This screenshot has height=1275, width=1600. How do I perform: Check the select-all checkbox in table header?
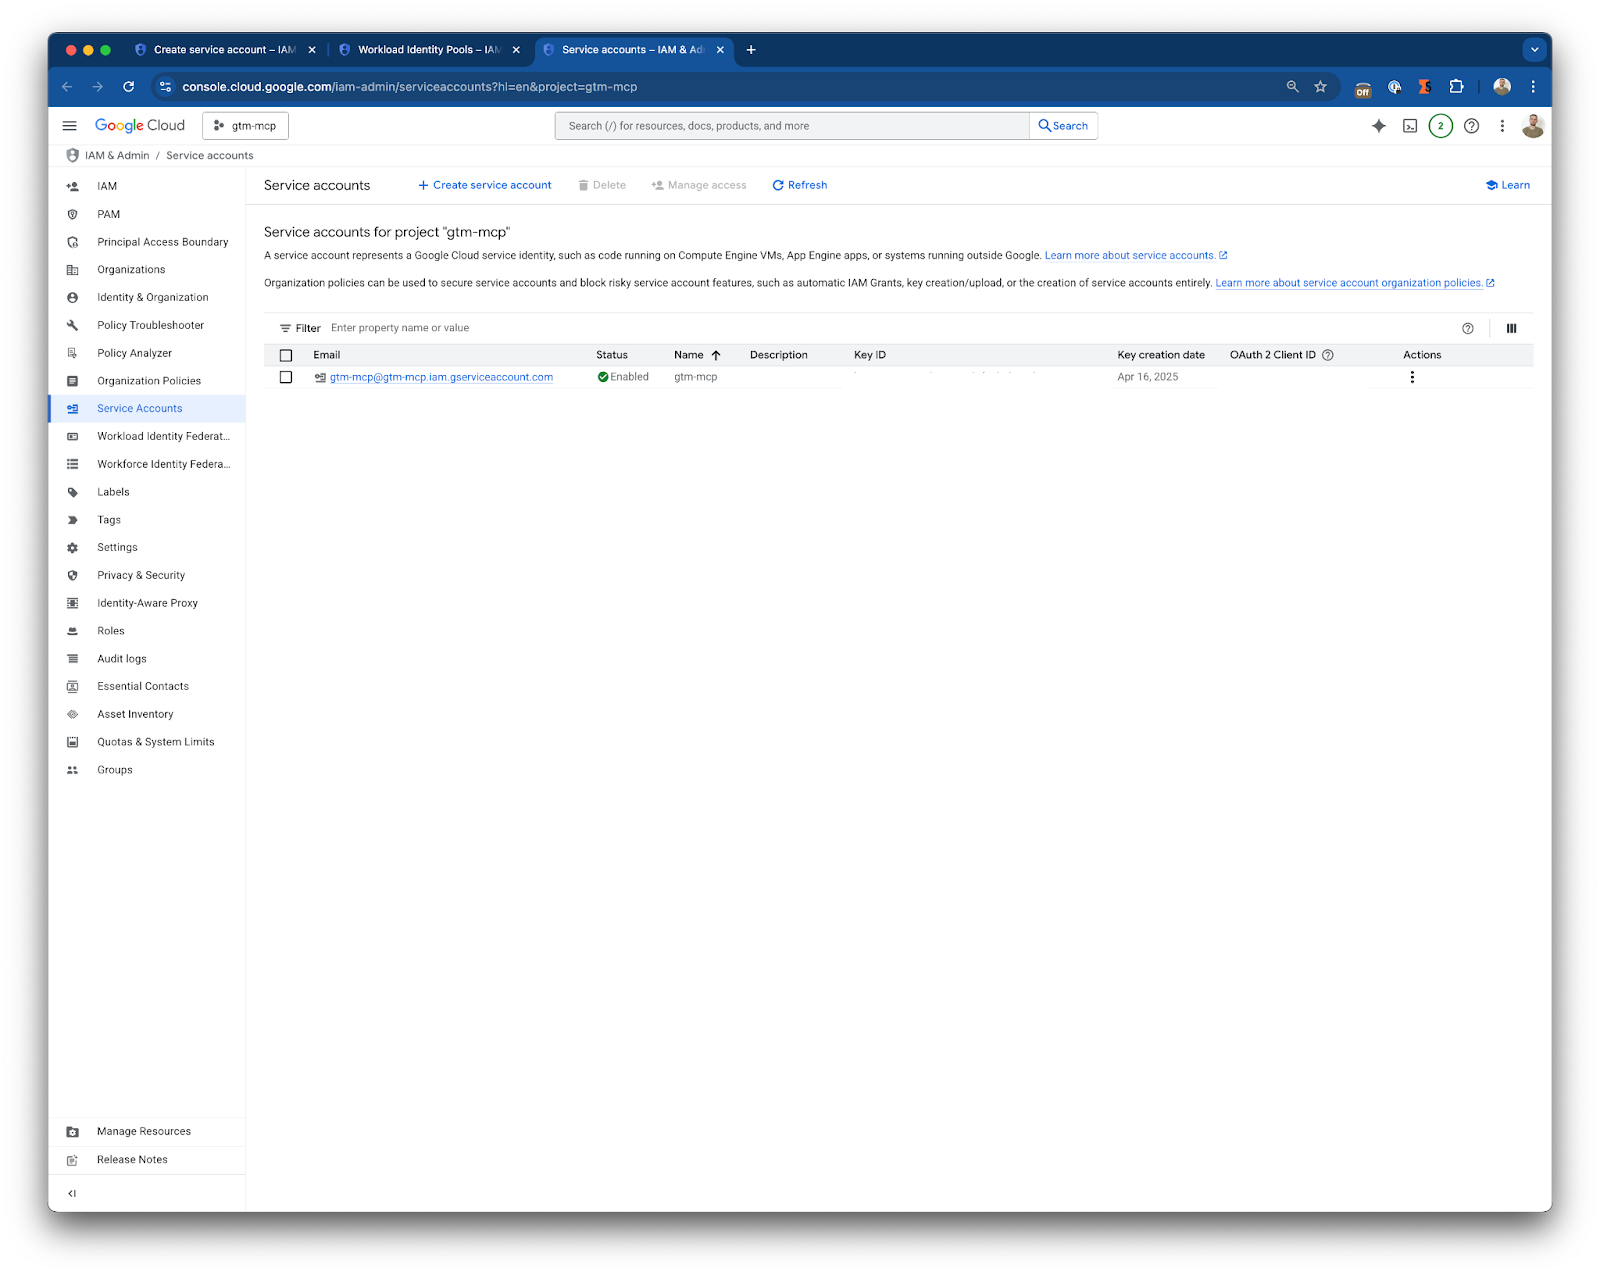286,355
